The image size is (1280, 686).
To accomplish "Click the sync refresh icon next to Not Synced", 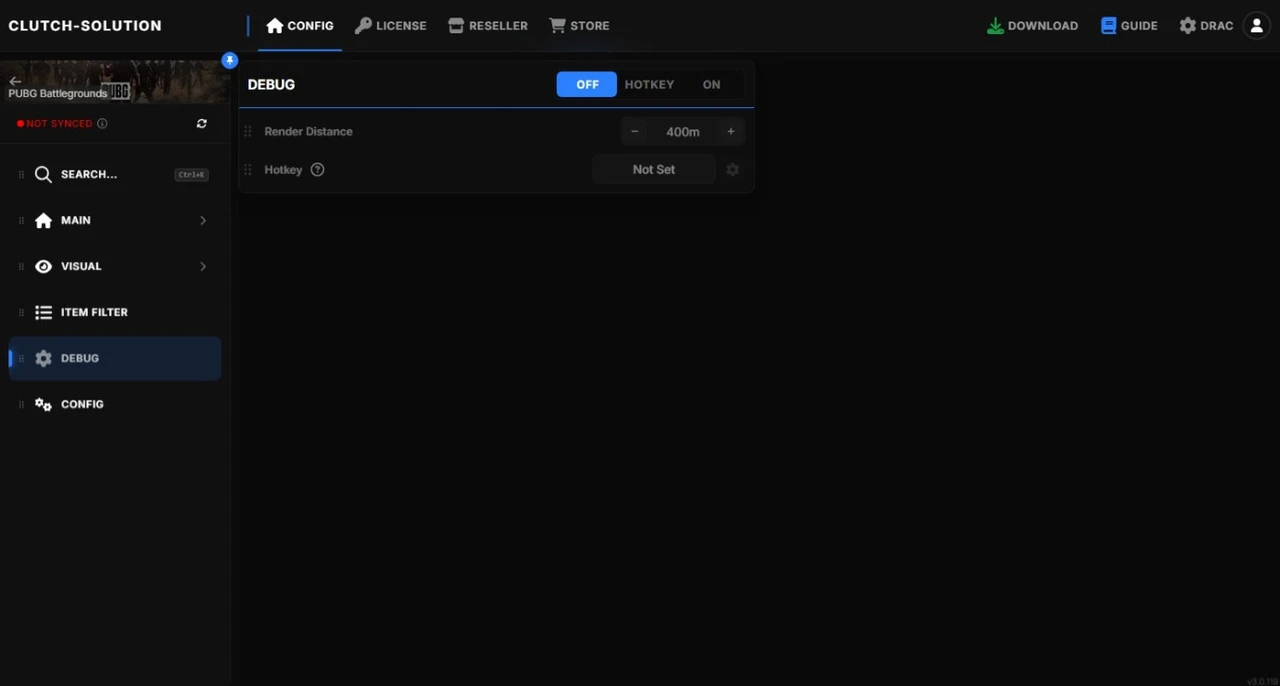I will coord(202,123).
